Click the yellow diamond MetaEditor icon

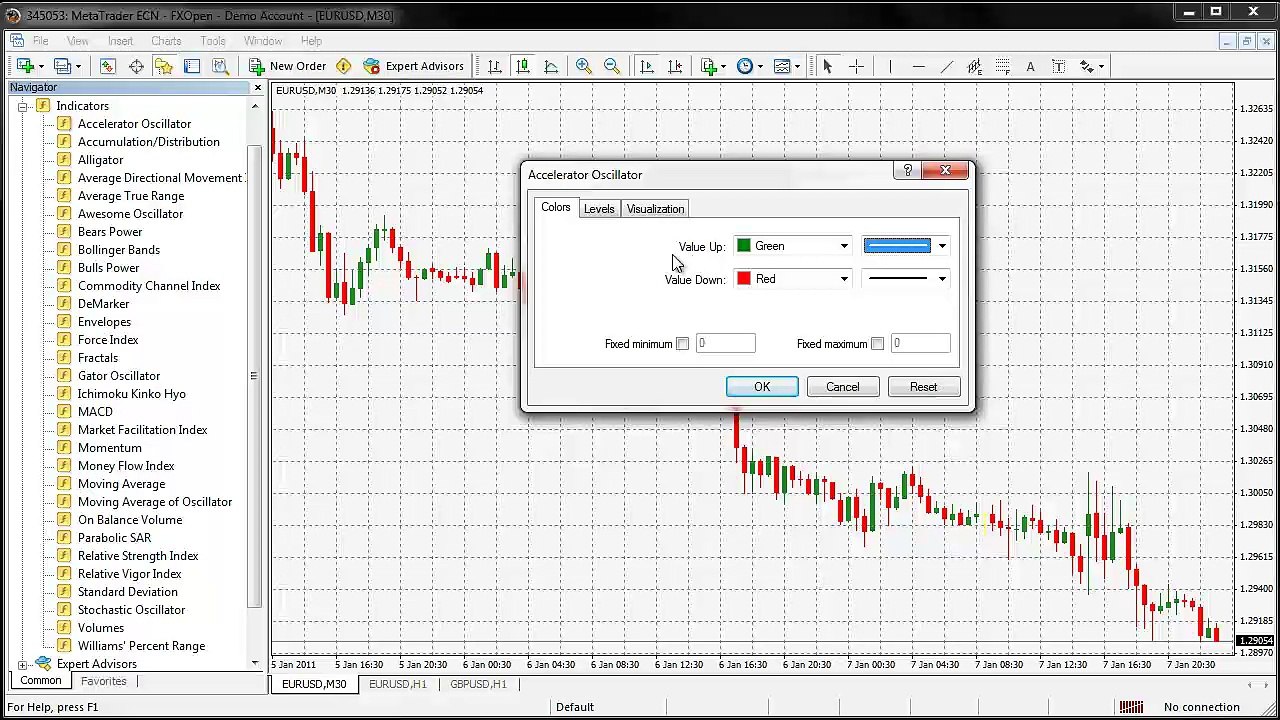344,66
